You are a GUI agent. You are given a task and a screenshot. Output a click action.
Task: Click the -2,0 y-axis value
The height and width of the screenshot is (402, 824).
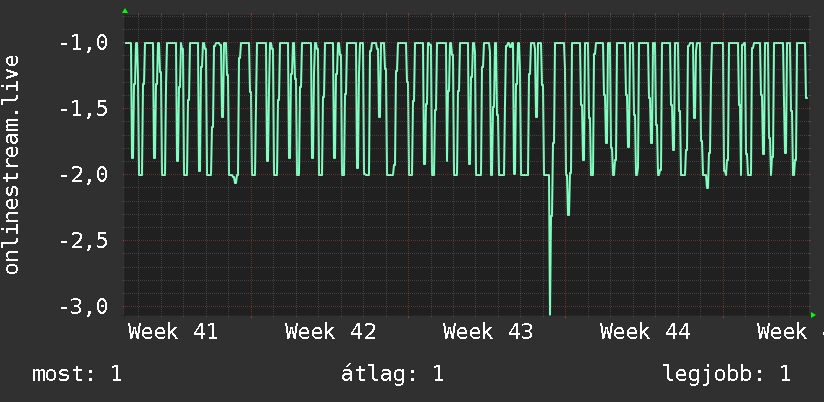click(84, 175)
